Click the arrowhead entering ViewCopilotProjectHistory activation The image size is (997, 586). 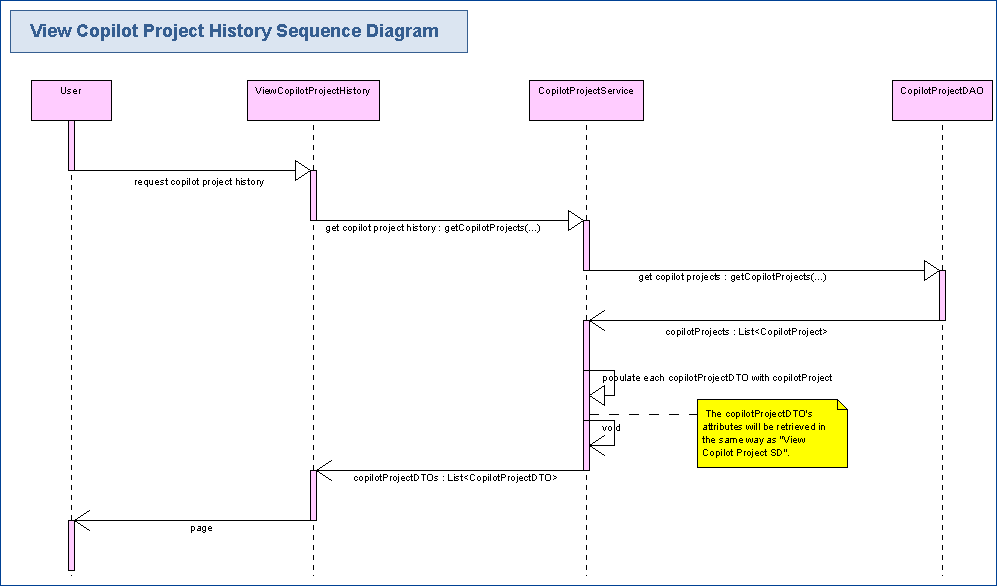point(302,171)
